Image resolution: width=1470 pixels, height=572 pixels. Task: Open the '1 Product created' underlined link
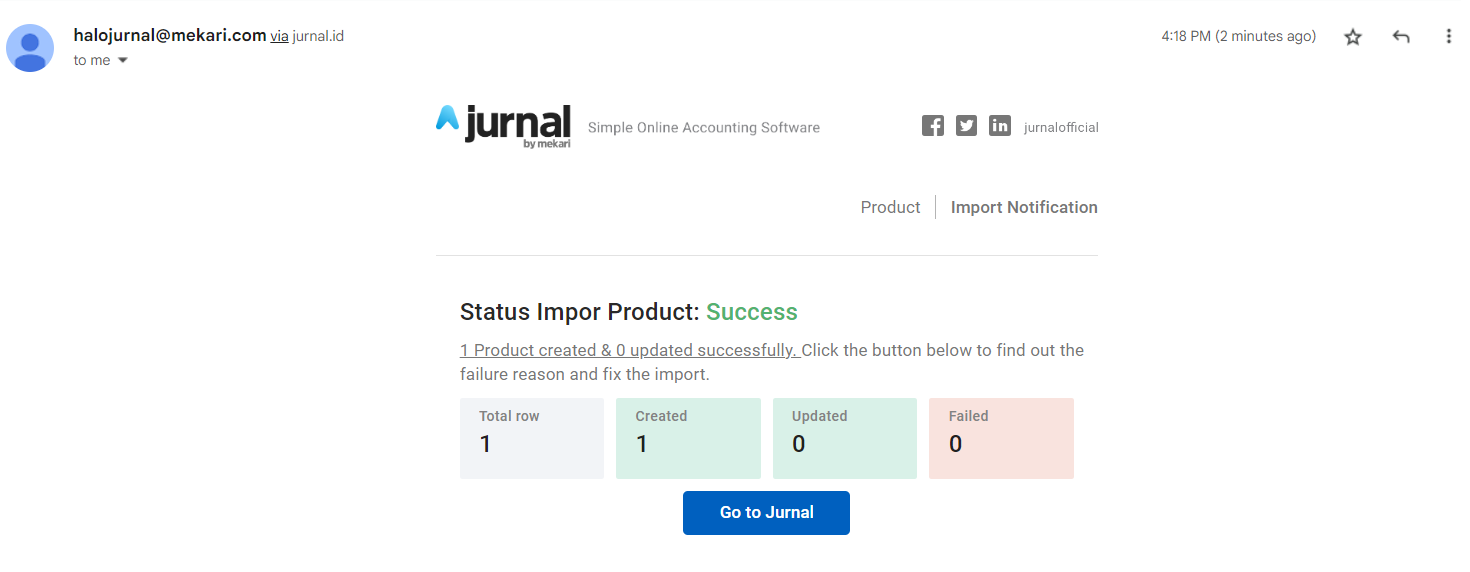[x=629, y=350]
